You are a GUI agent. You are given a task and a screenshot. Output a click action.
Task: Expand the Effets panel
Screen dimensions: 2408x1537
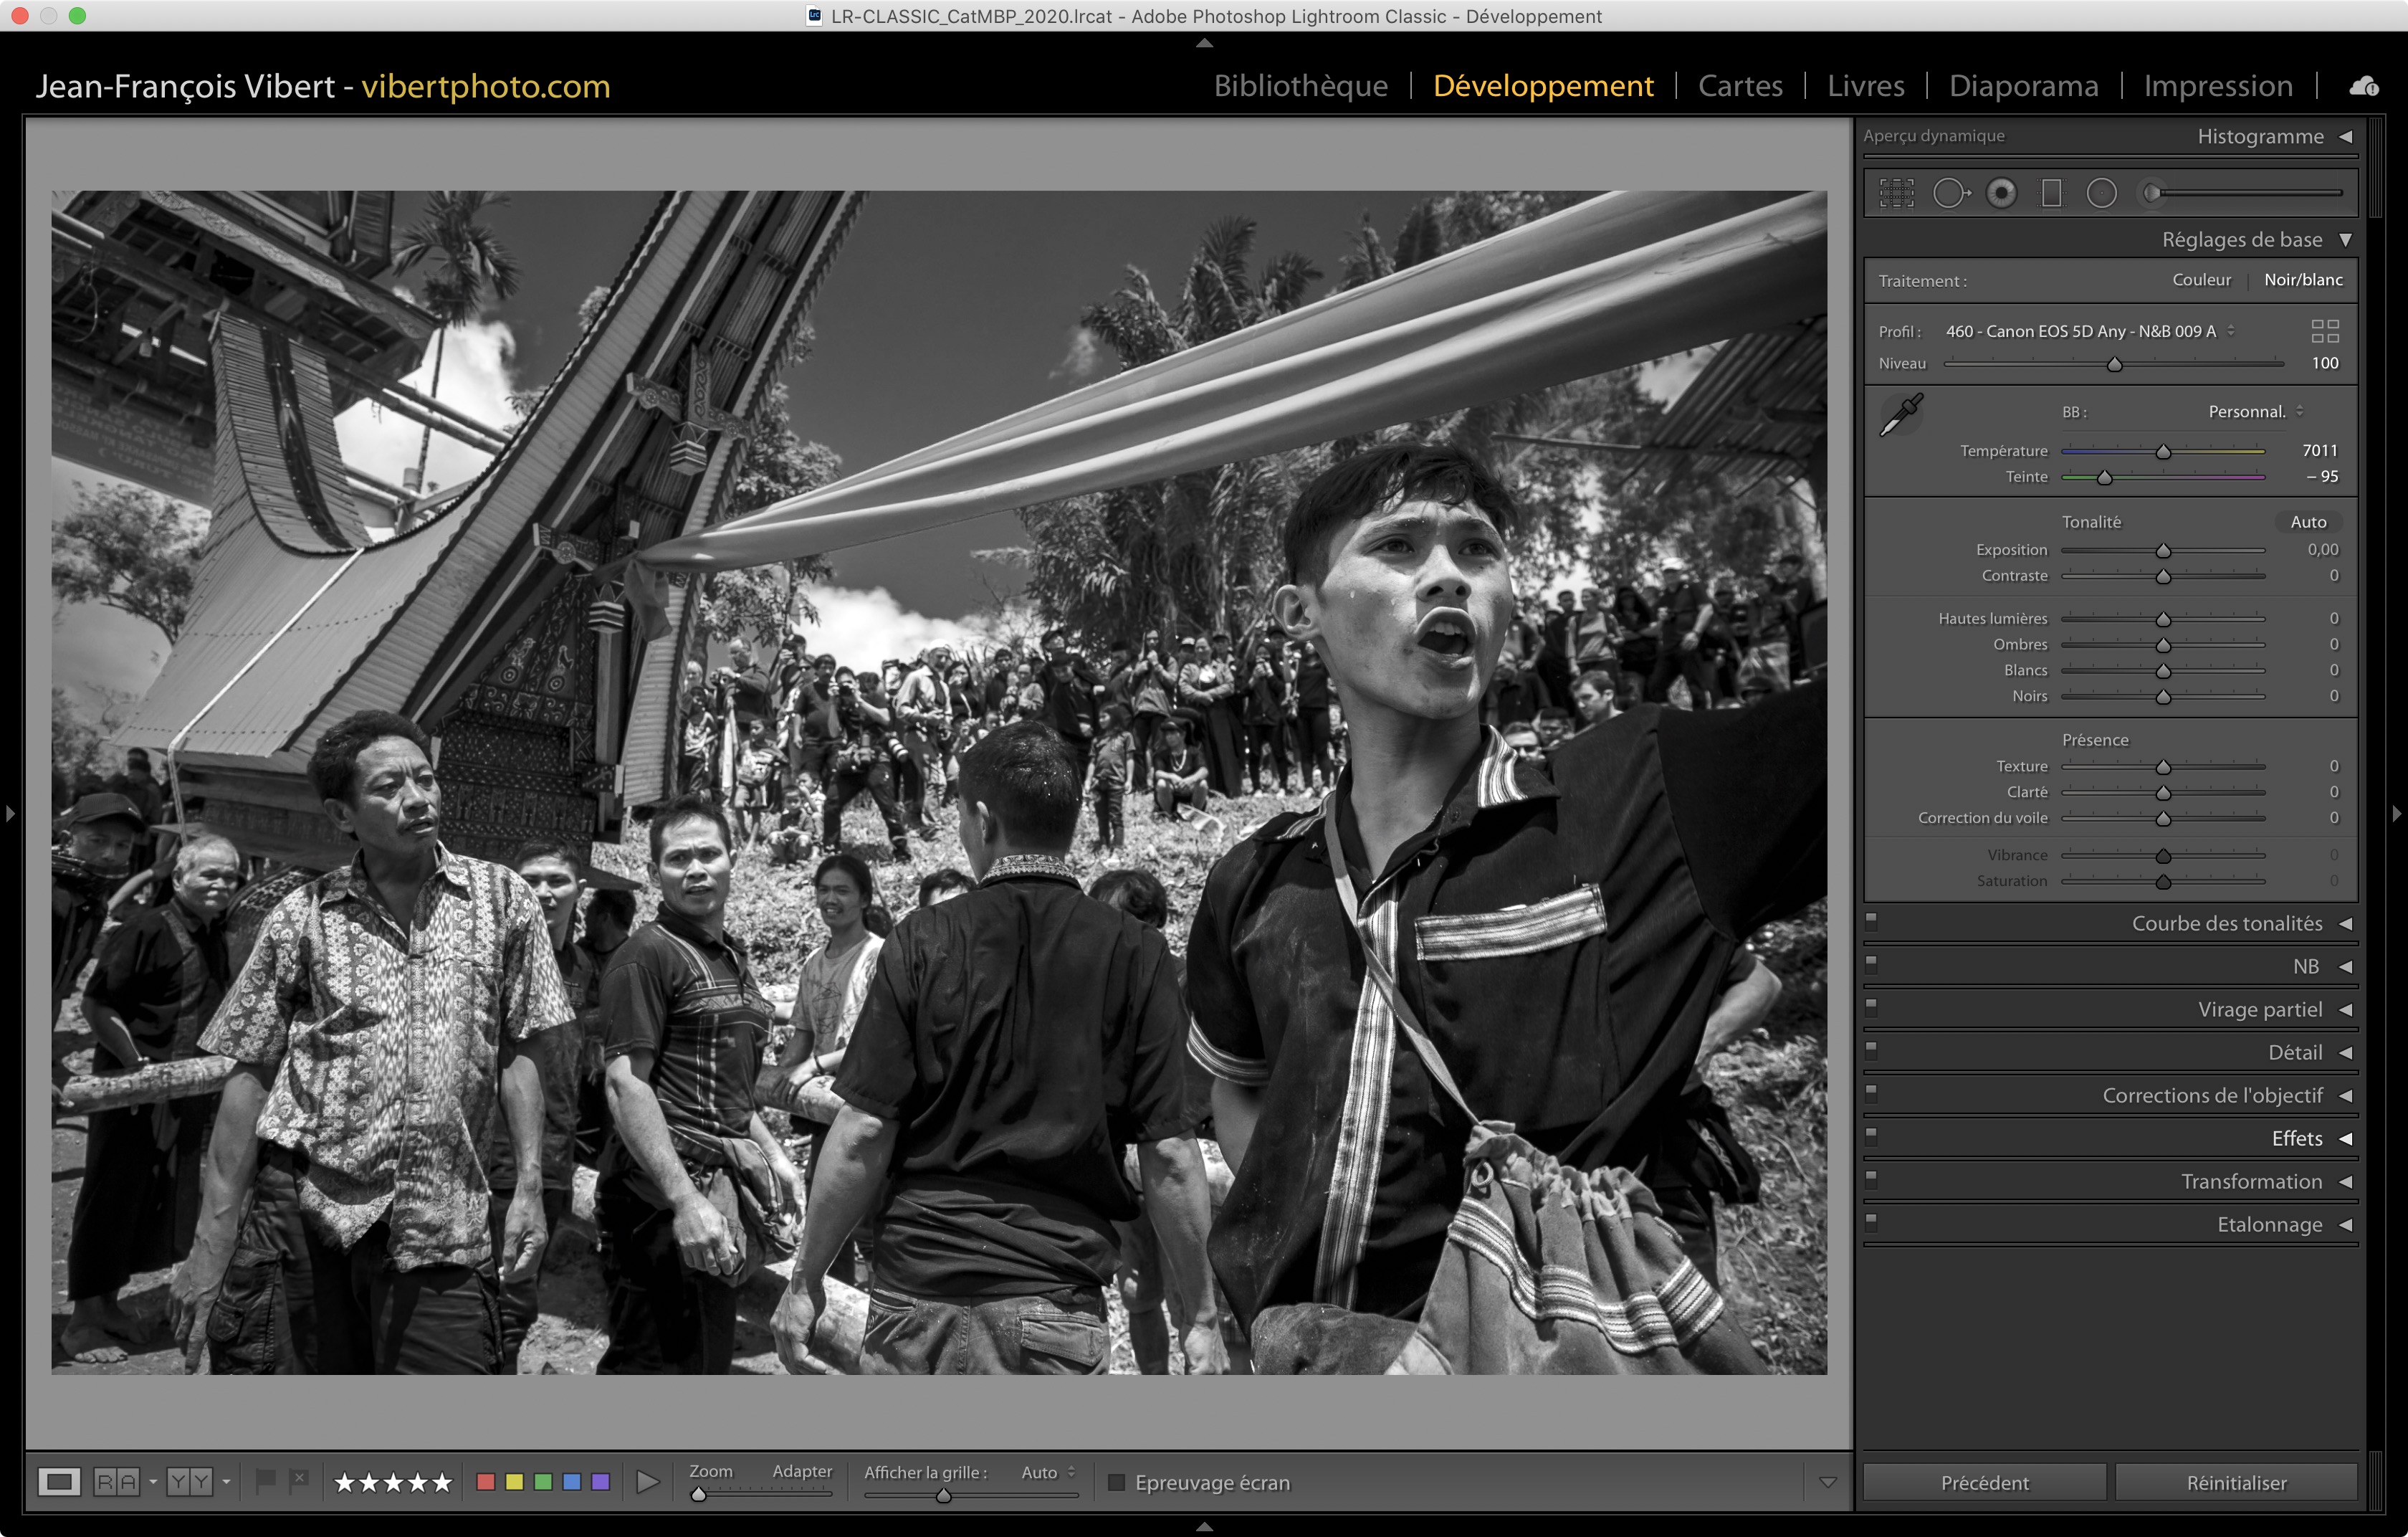click(x=2296, y=1138)
